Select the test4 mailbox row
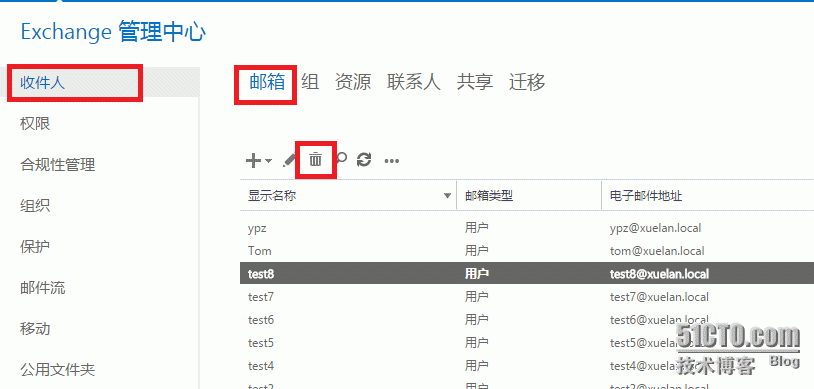This screenshot has width=814, height=389. tap(527, 366)
